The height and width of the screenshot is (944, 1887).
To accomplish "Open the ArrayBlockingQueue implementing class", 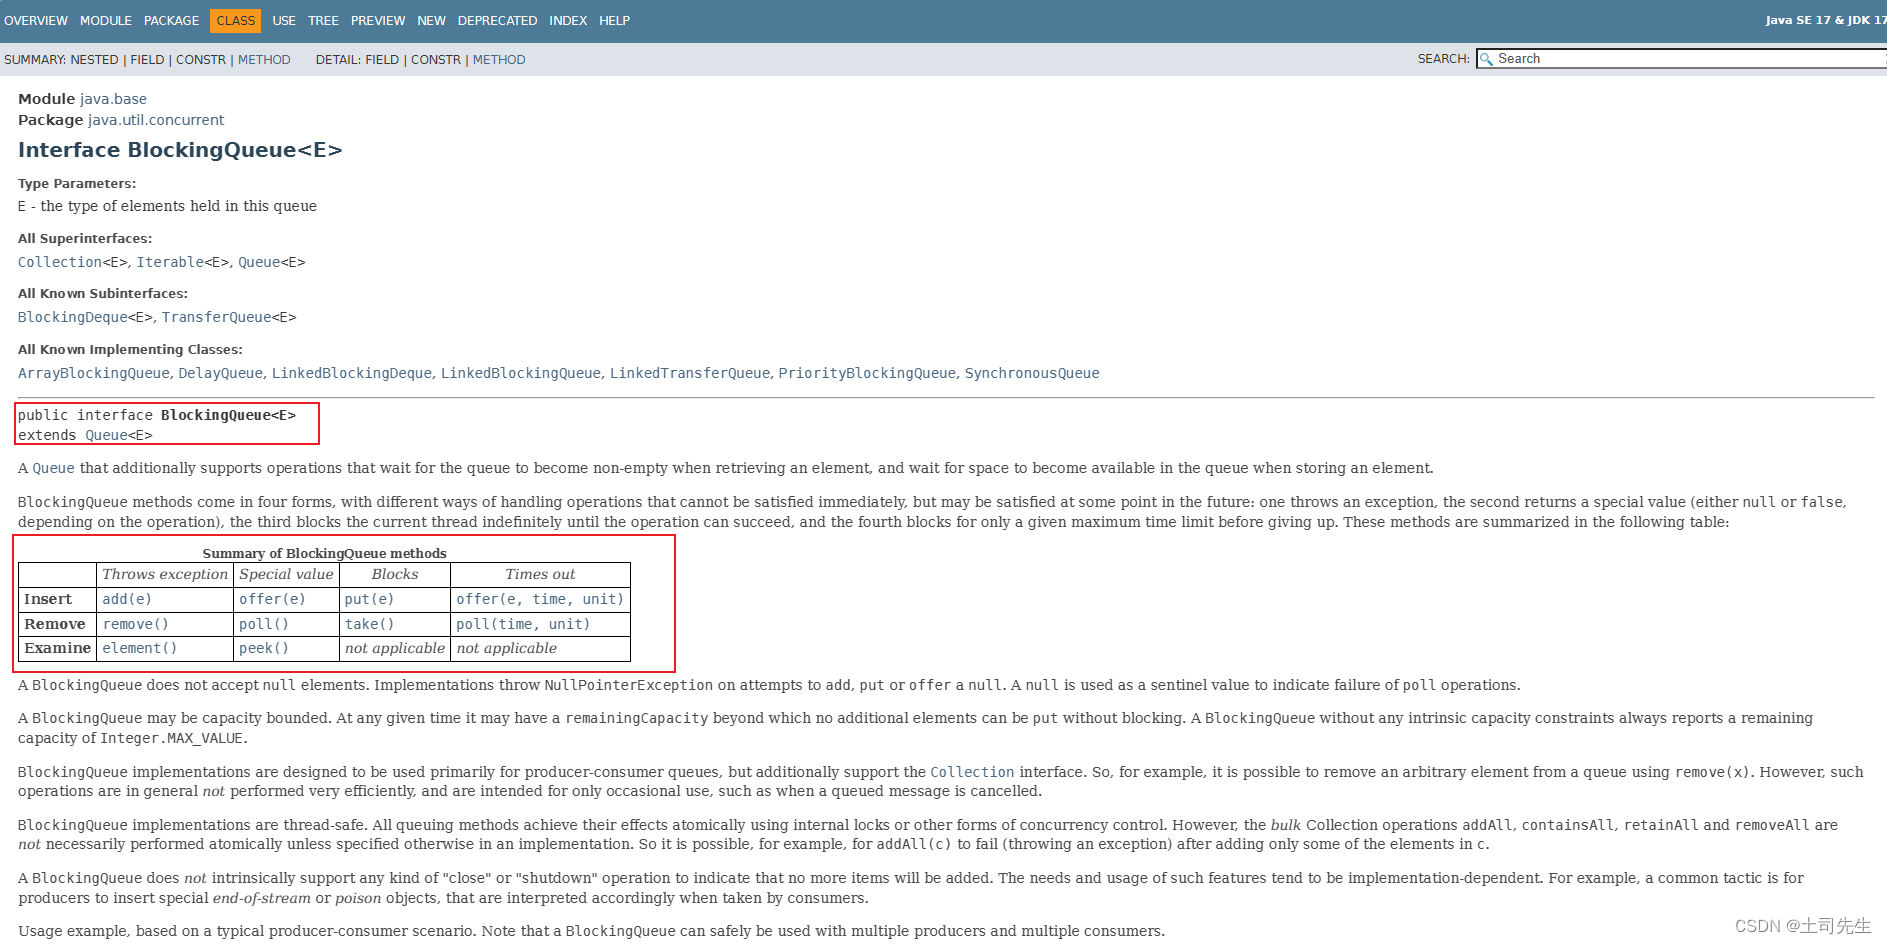I will point(93,372).
